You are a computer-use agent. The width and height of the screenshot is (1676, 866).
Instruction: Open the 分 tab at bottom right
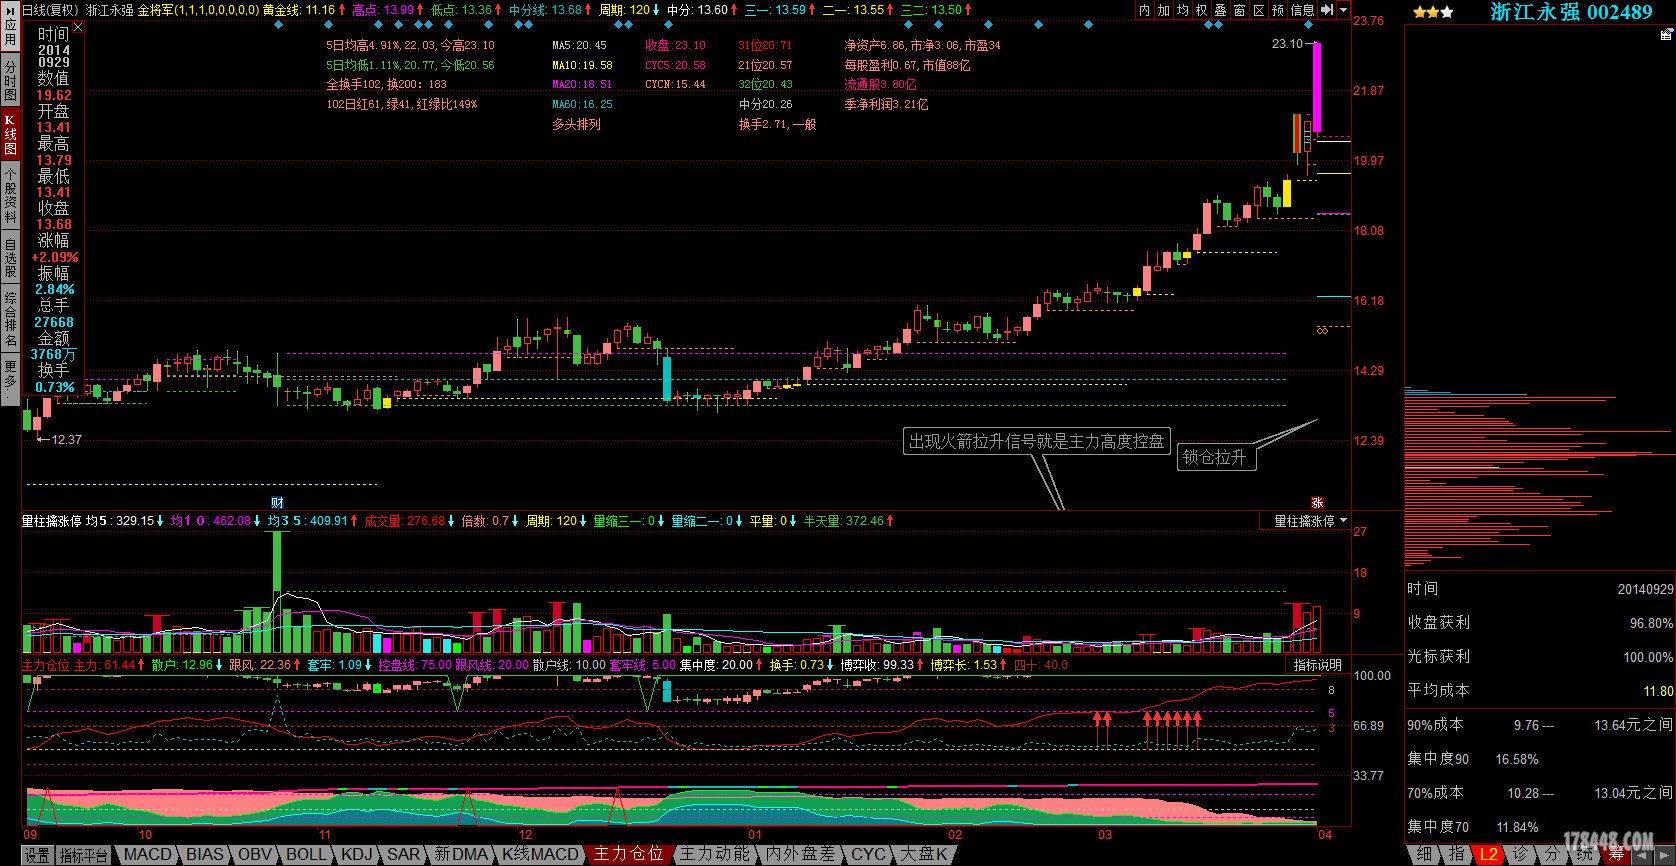[x=1552, y=855]
